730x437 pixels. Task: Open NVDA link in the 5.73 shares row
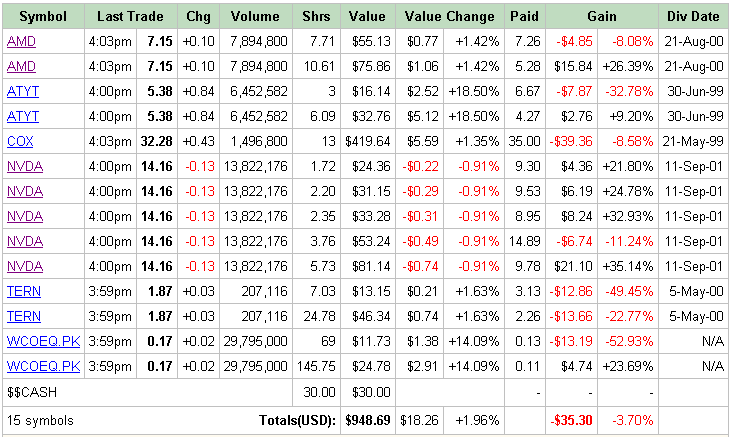pos(25,267)
